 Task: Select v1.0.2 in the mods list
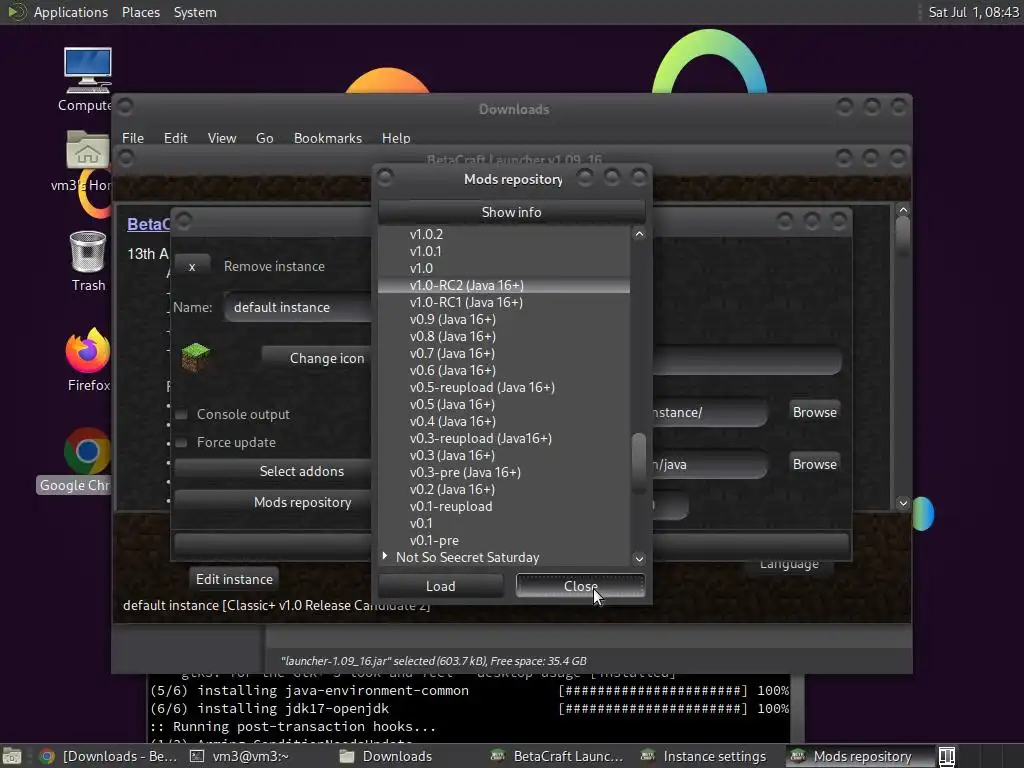click(x=504, y=234)
